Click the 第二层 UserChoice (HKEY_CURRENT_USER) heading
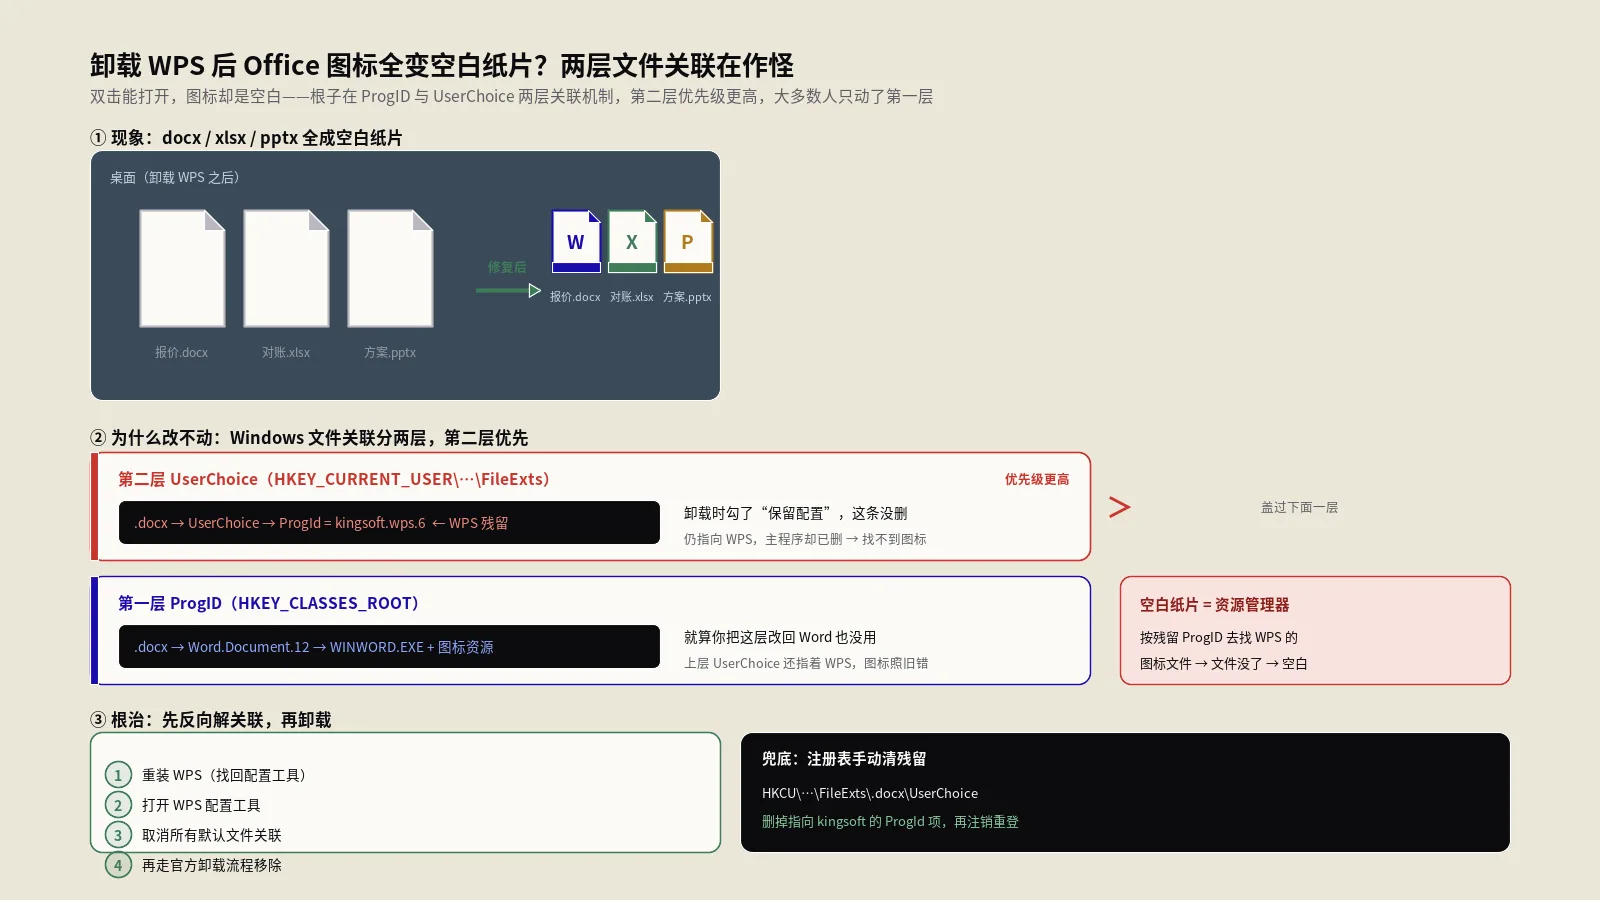 (x=334, y=479)
